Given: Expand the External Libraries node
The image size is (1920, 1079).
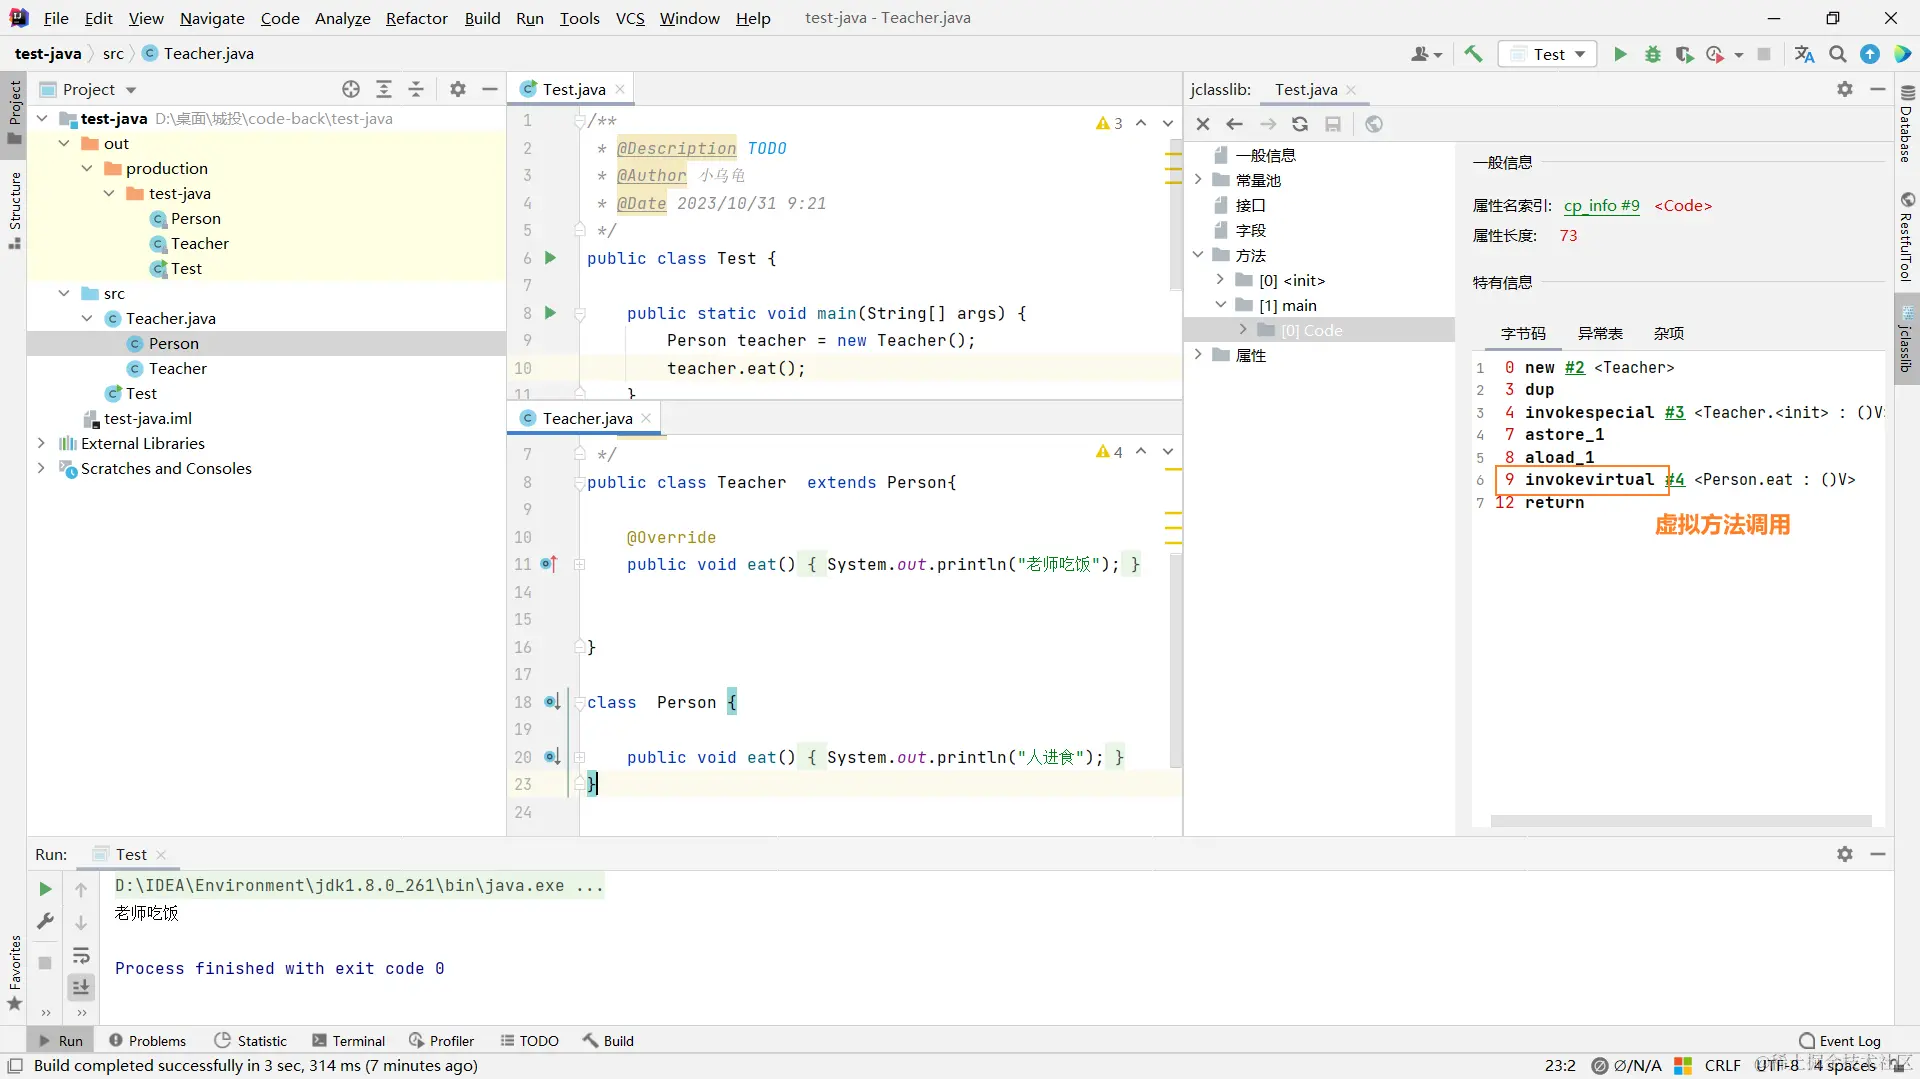Looking at the screenshot, I should 41,443.
